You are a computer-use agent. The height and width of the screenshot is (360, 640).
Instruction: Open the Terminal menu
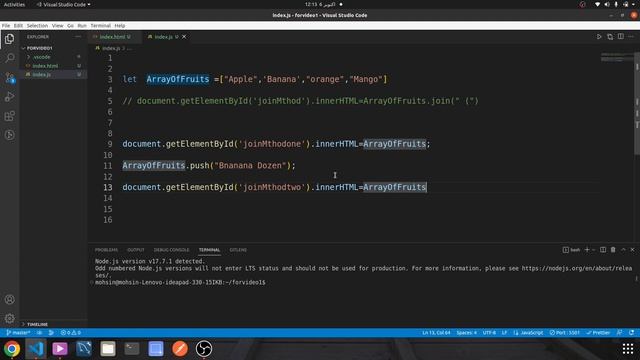click(x=100, y=25)
